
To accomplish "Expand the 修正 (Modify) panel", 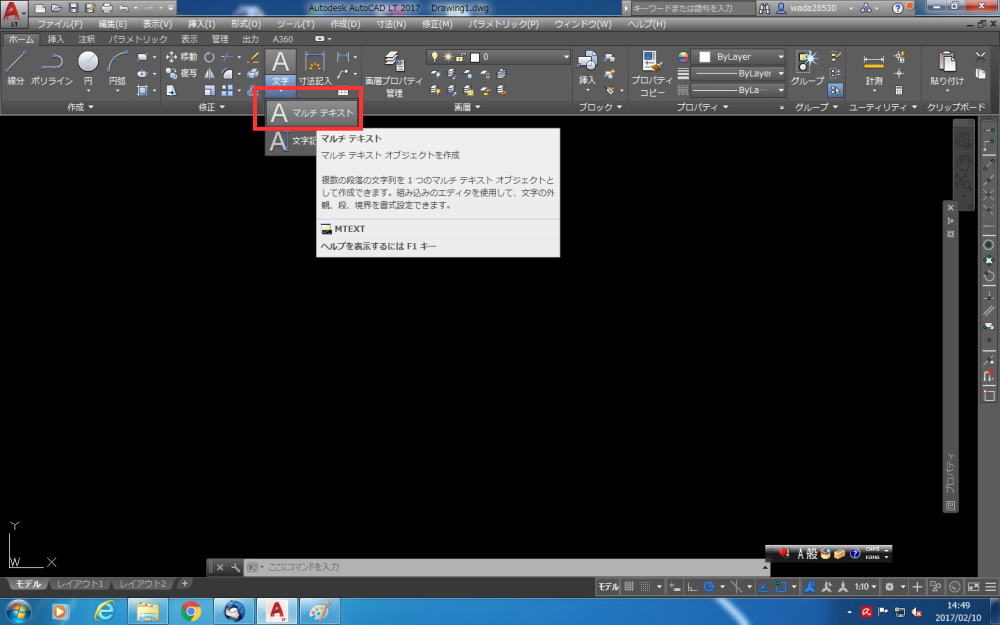I will 212,107.
